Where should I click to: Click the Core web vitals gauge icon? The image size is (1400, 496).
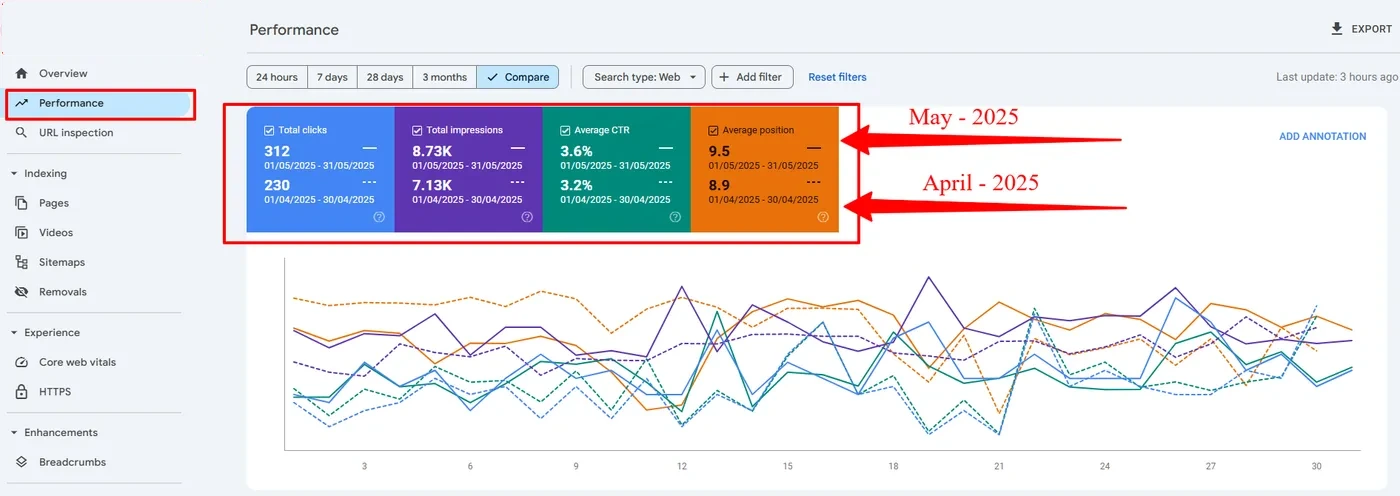[21, 362]
